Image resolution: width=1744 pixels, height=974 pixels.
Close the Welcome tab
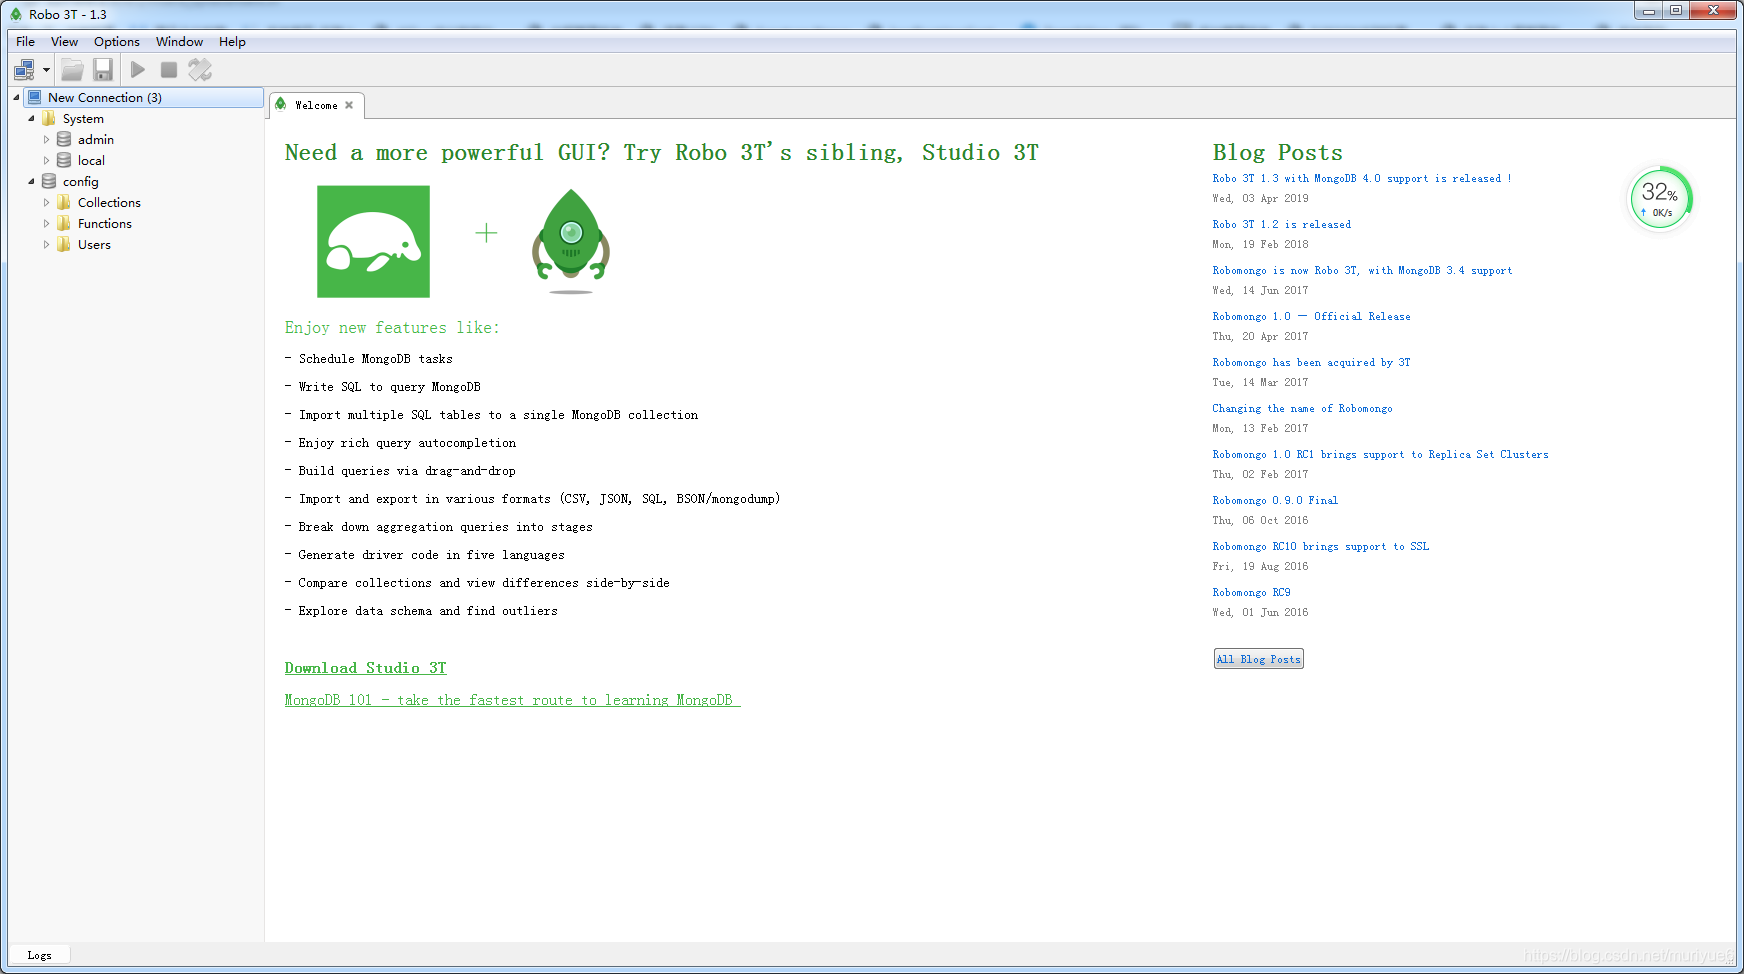(349, 105)
